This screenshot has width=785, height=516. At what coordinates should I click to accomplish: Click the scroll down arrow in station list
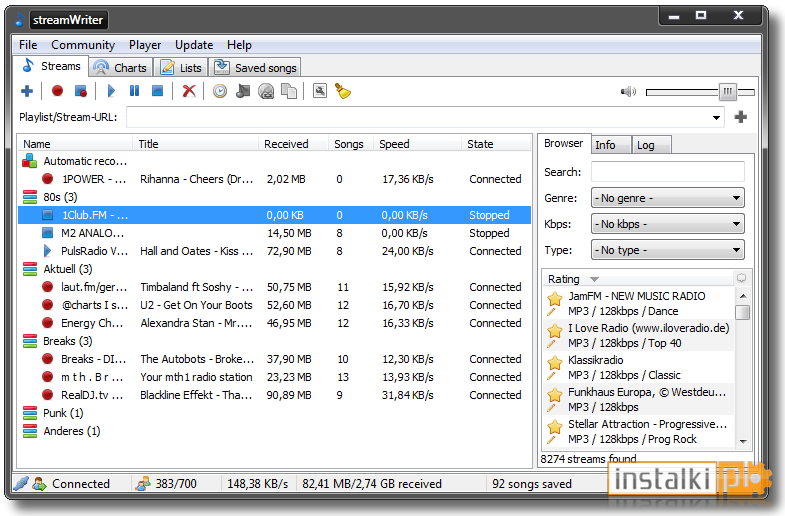tap(743, 441)
